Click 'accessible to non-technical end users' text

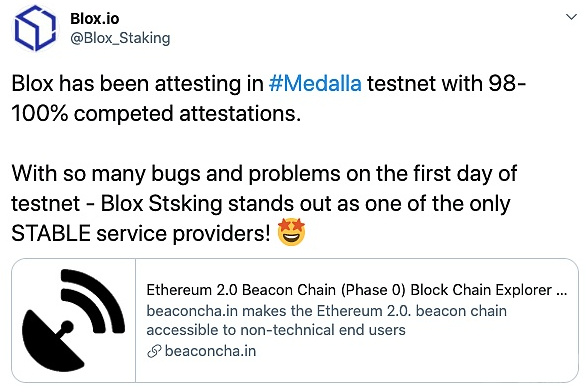pyautogui.click(x=276, y=330)
